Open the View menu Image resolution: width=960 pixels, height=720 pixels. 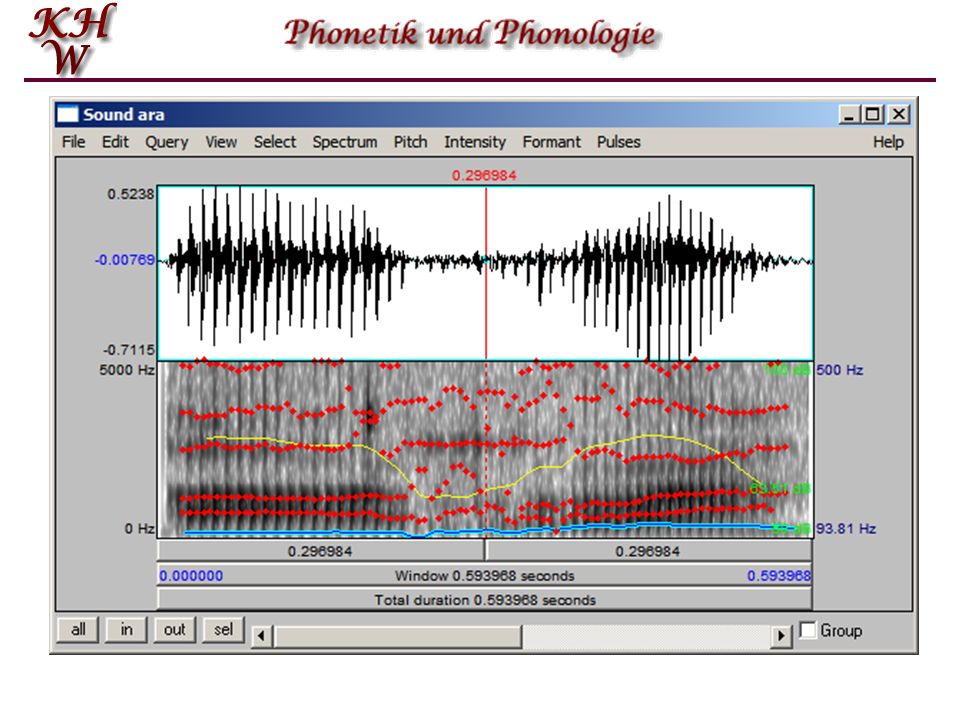click(x=221, y=142)
